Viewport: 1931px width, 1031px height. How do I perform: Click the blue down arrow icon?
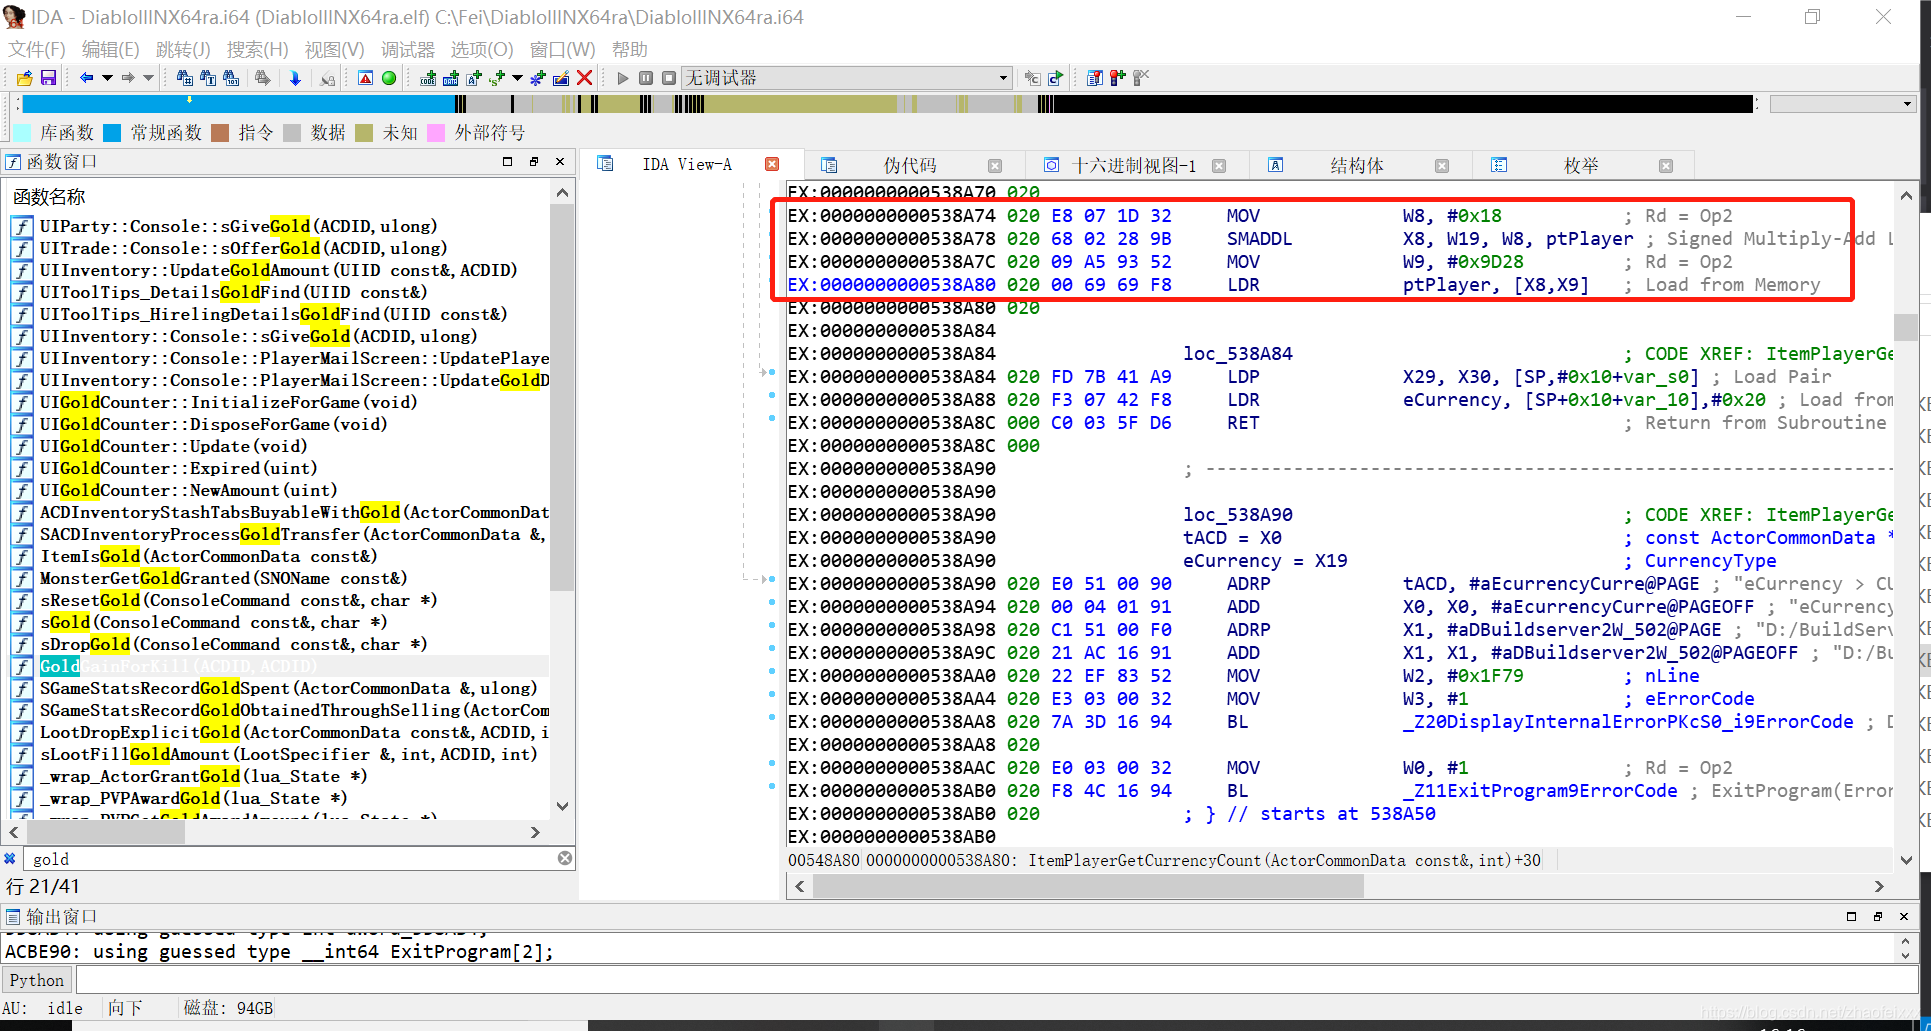(295, 78)
